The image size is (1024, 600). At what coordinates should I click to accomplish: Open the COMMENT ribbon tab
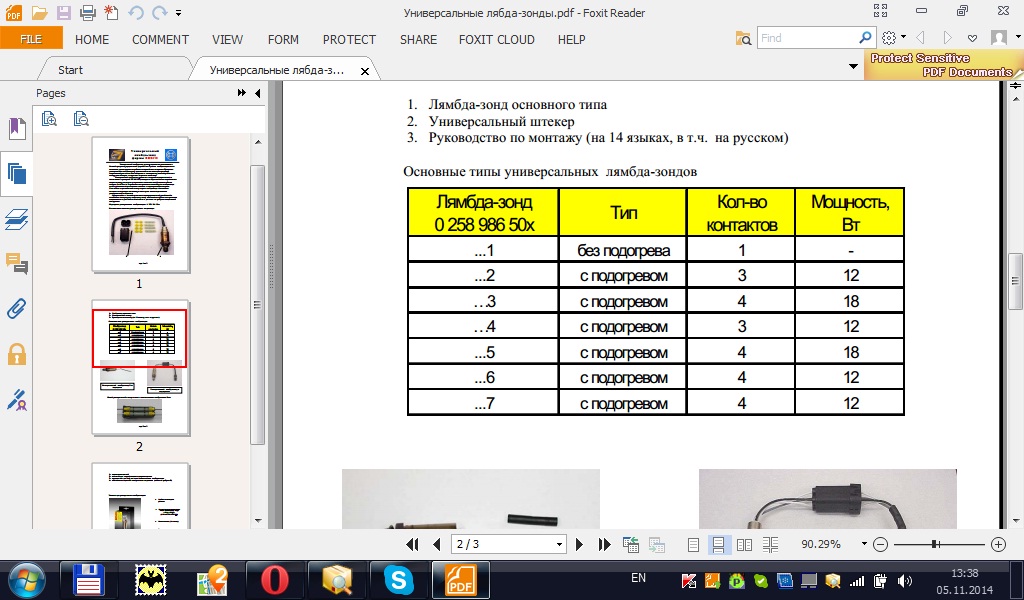[160, 40]
